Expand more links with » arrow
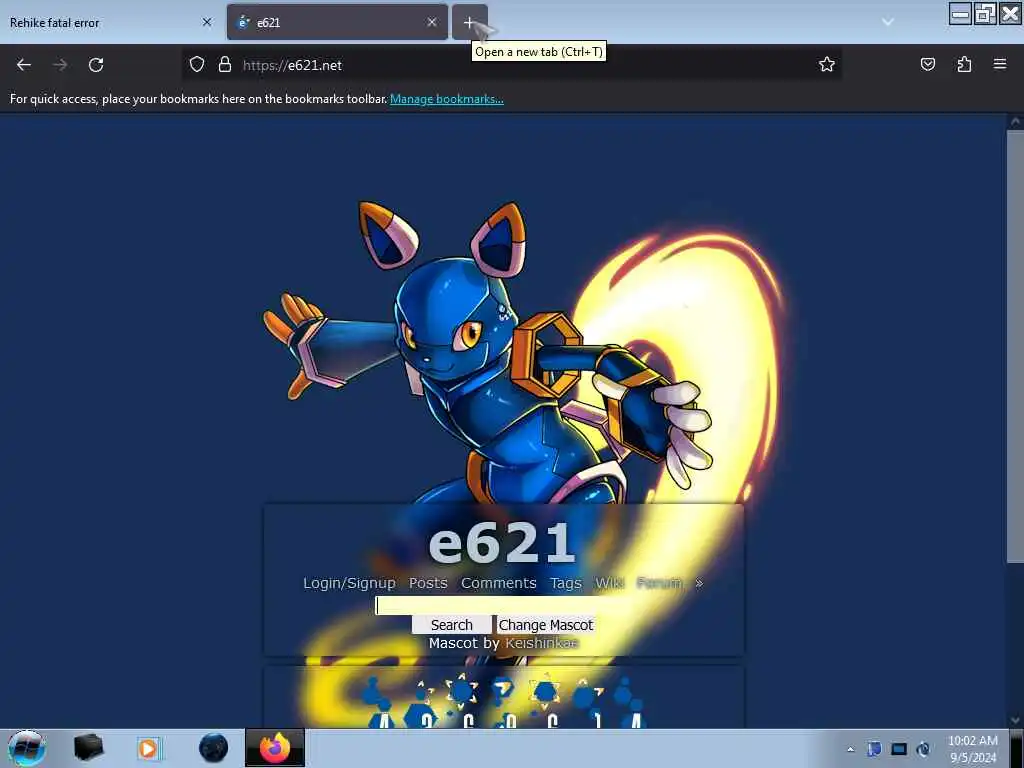This screenshot has width=1024, height=768. tap(699, 583)
